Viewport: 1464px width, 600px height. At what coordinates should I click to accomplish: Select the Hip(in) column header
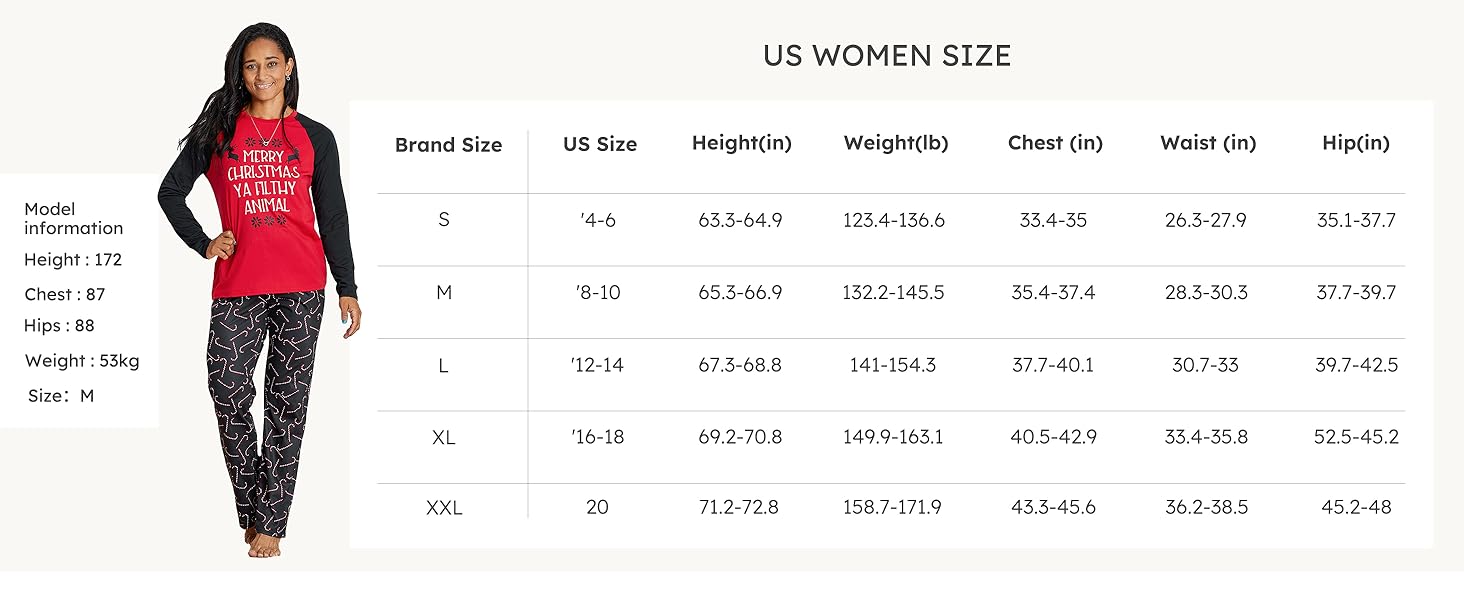[x=1356, y=143]
